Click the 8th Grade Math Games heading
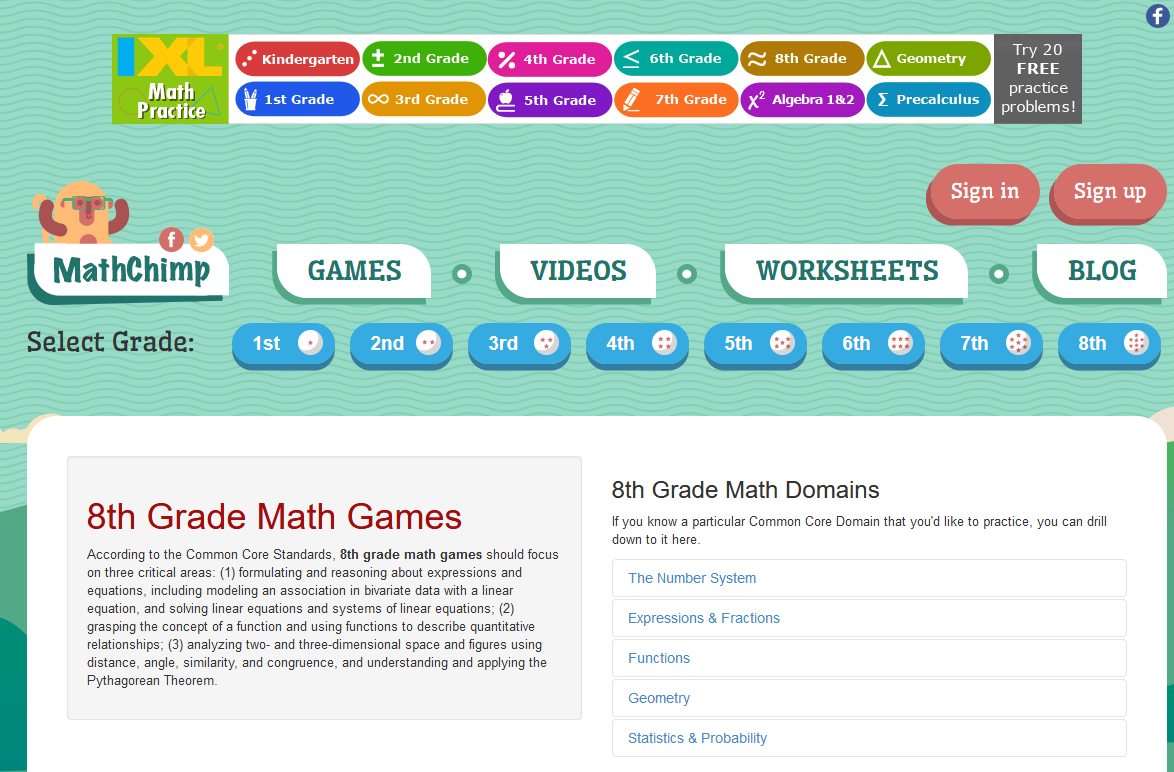This screenshot has height=772, width=1174. point(274,517)
